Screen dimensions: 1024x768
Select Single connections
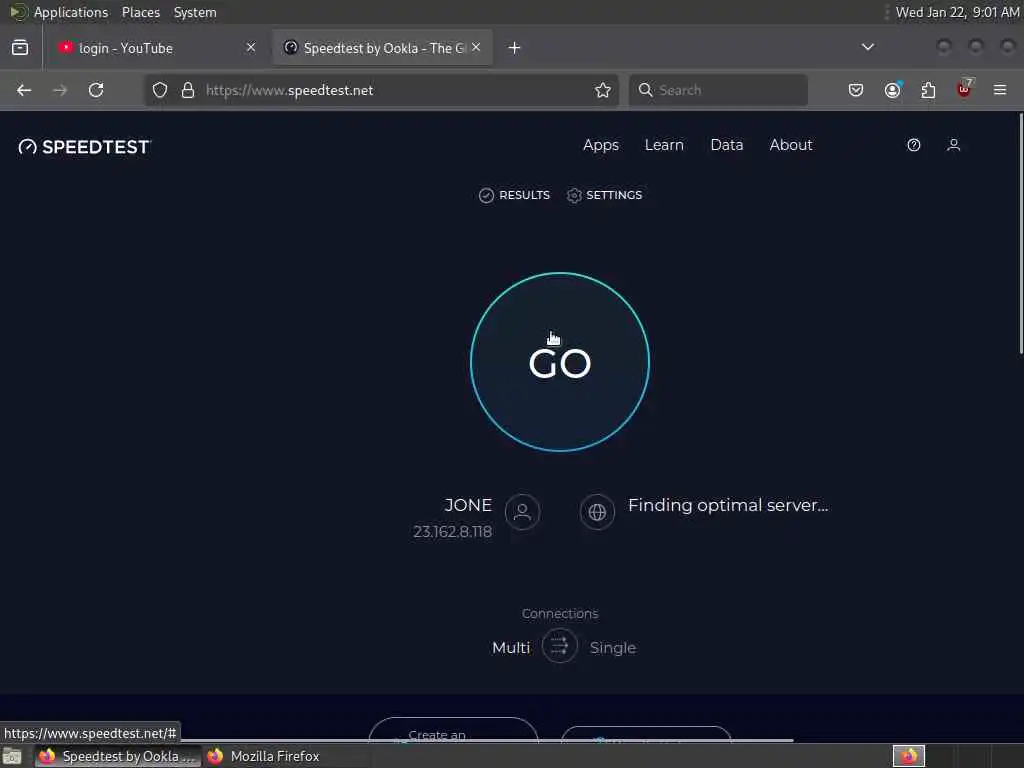click(x=613, y=648)
